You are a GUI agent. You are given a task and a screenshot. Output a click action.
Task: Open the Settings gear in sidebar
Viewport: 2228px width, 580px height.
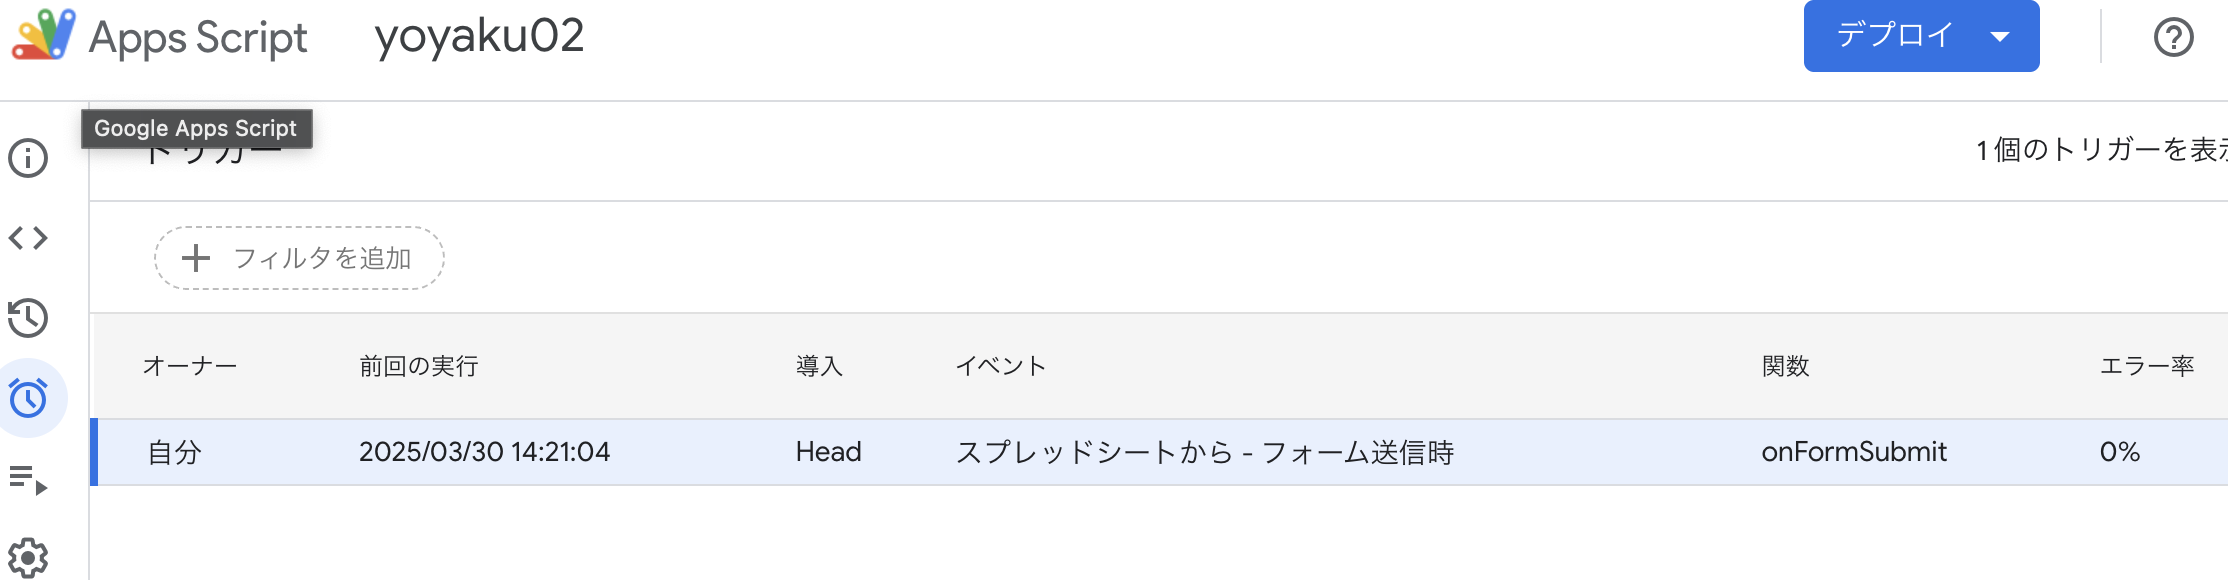[x=27, y=558]
